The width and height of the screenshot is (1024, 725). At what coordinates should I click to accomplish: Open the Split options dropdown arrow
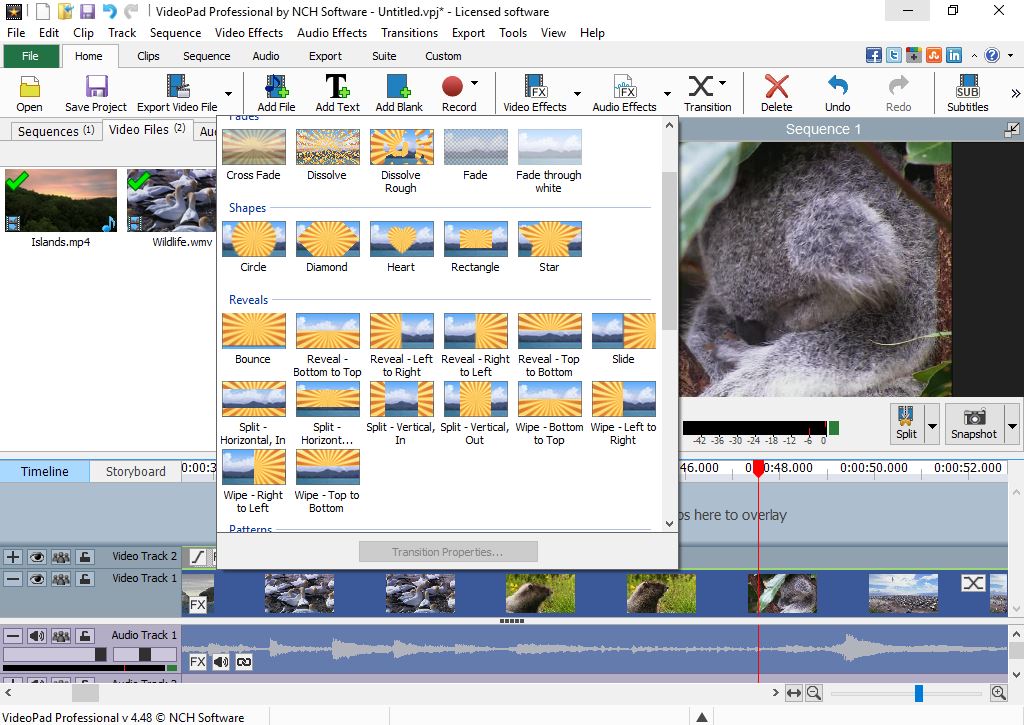[x=932, y=426]
